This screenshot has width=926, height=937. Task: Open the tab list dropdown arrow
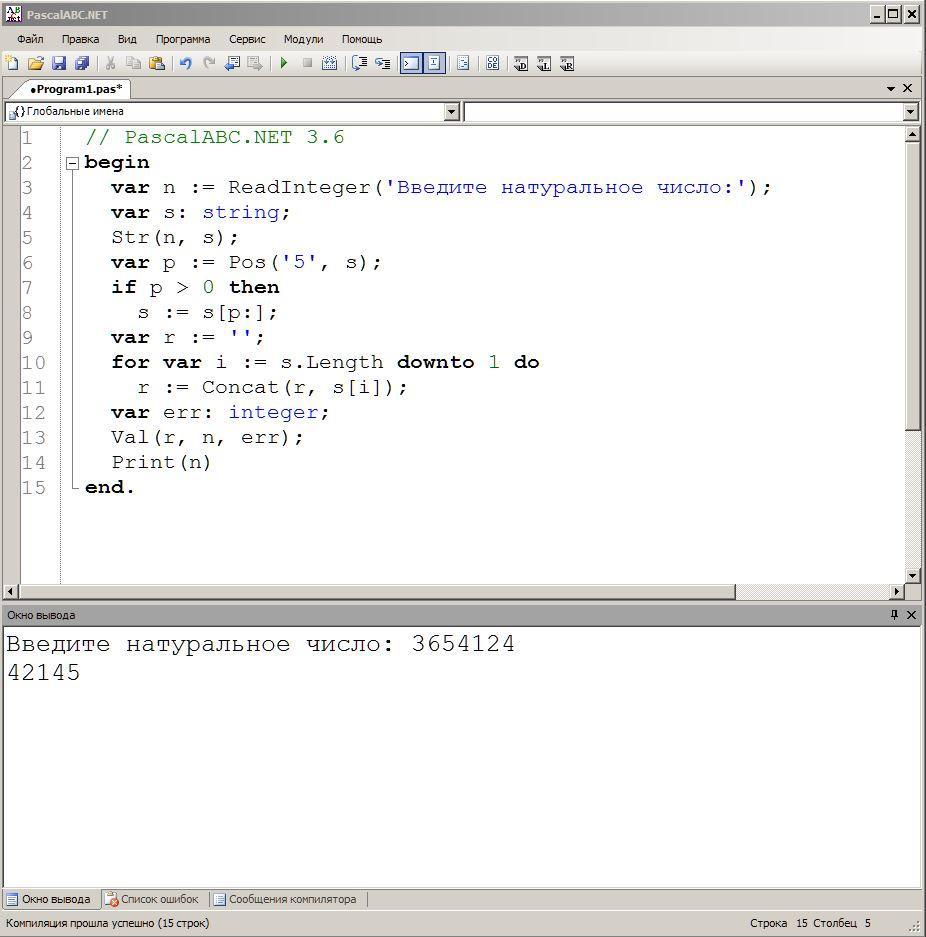pyautogui.click(x=891, y=88)
